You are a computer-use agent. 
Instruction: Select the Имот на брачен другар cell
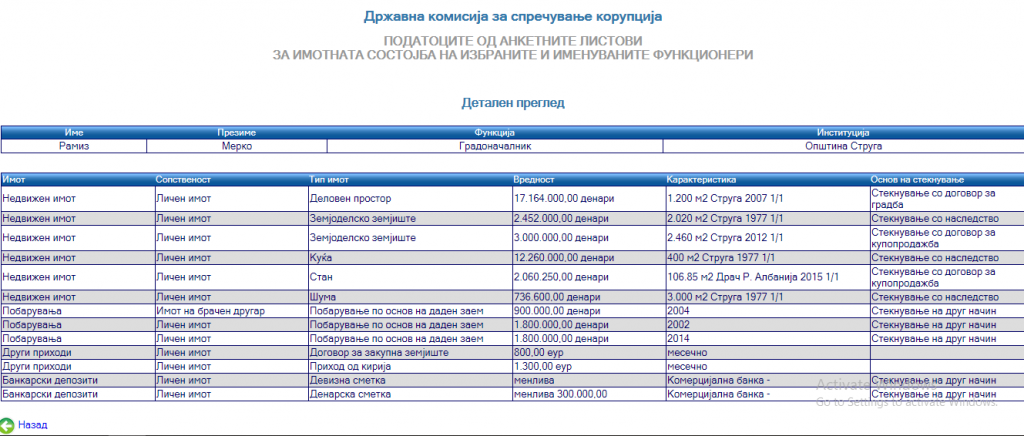[x=209, y=311]
